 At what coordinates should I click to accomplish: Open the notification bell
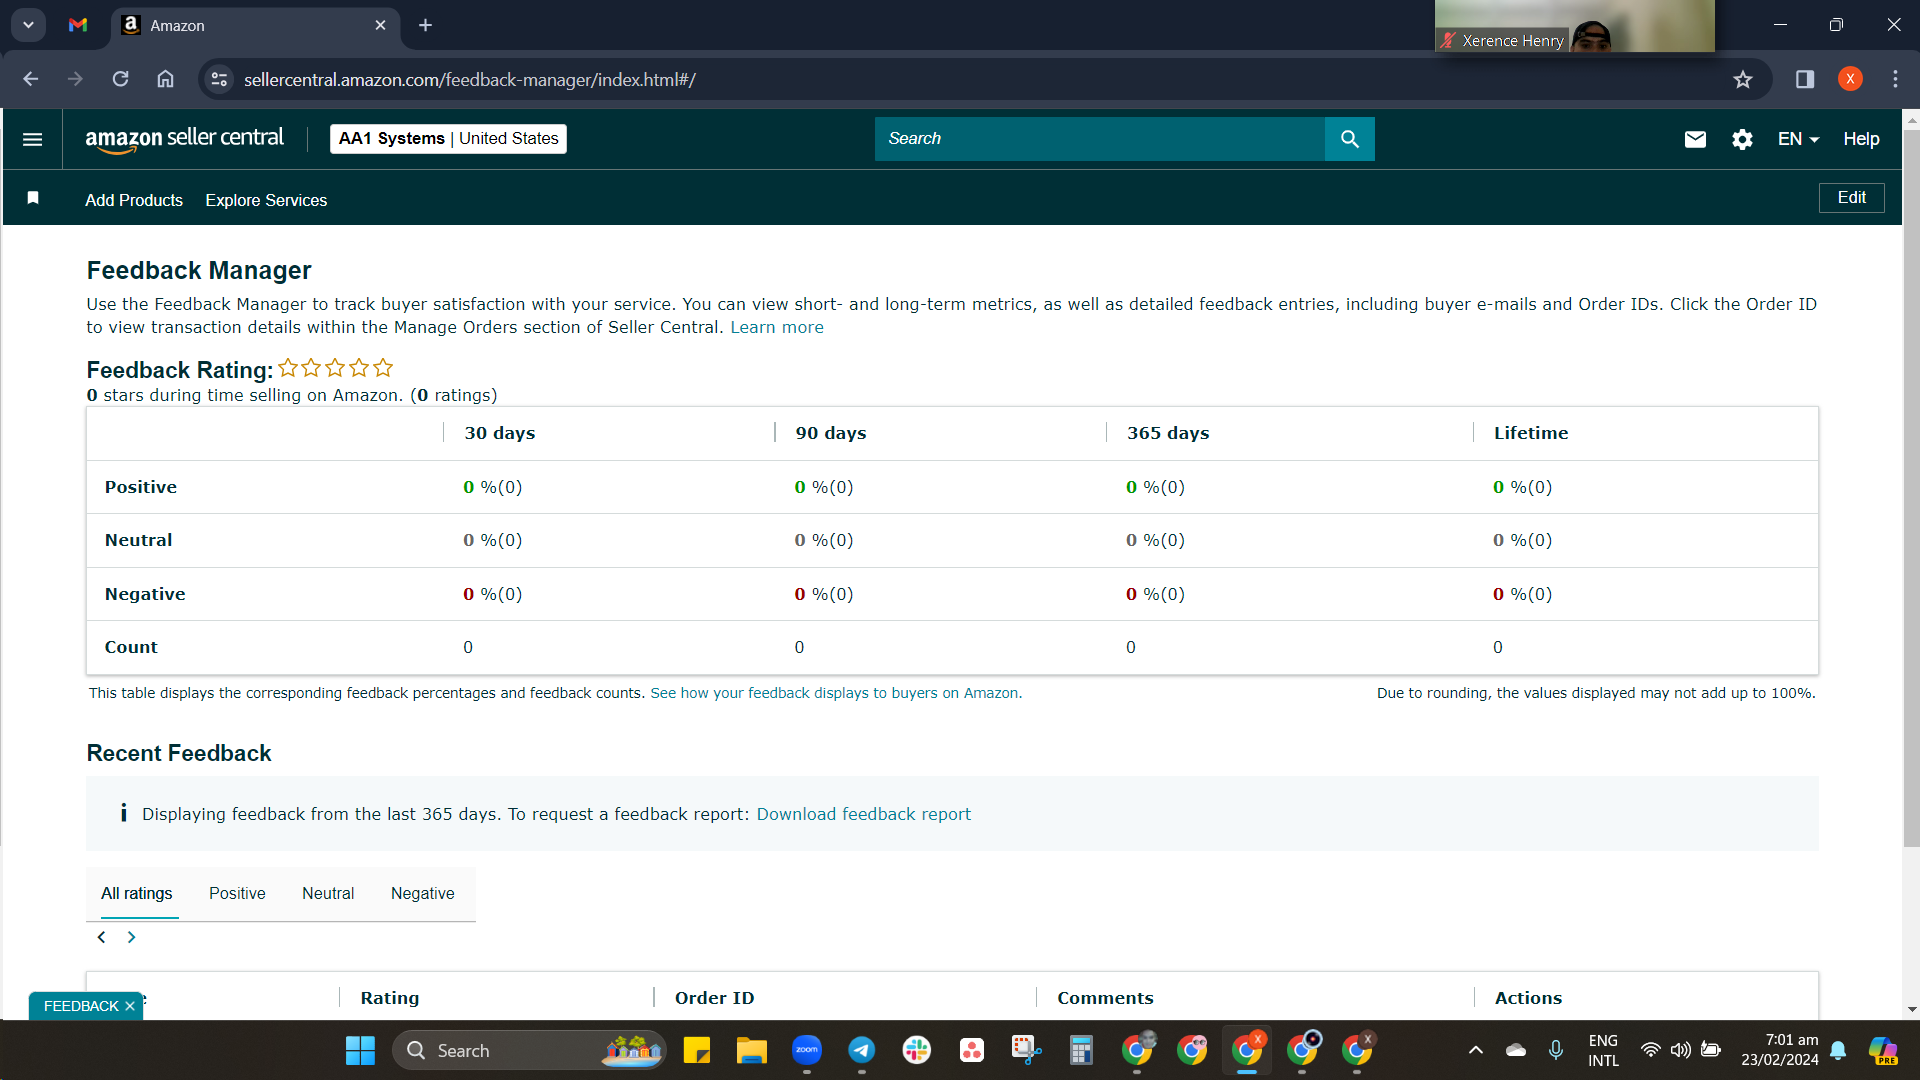point(1838,1050)
